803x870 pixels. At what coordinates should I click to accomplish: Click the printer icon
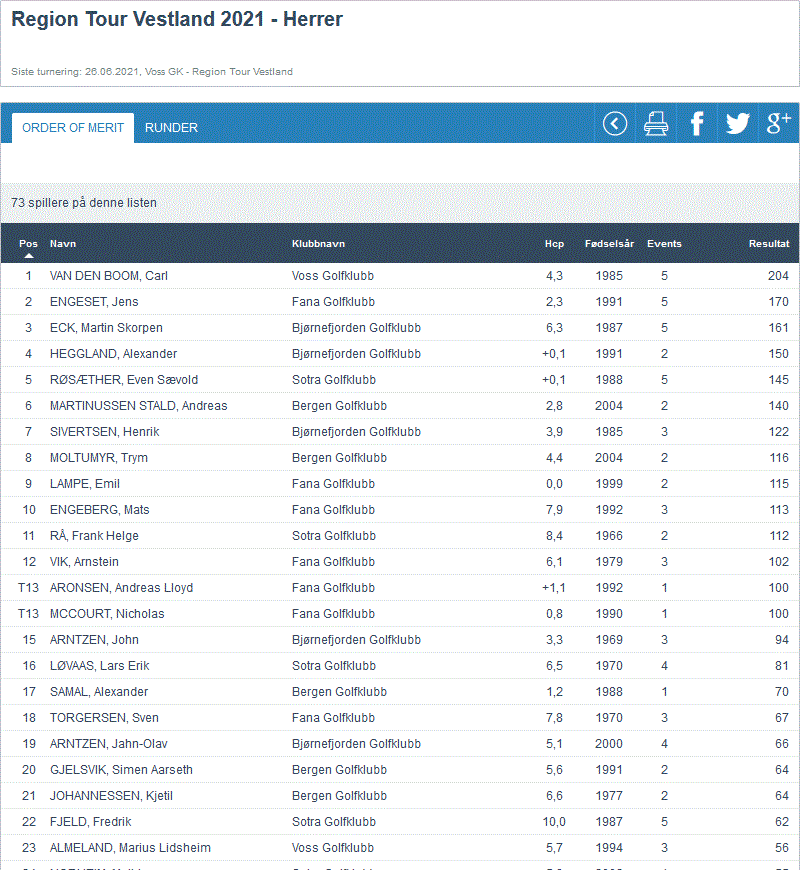656,123
